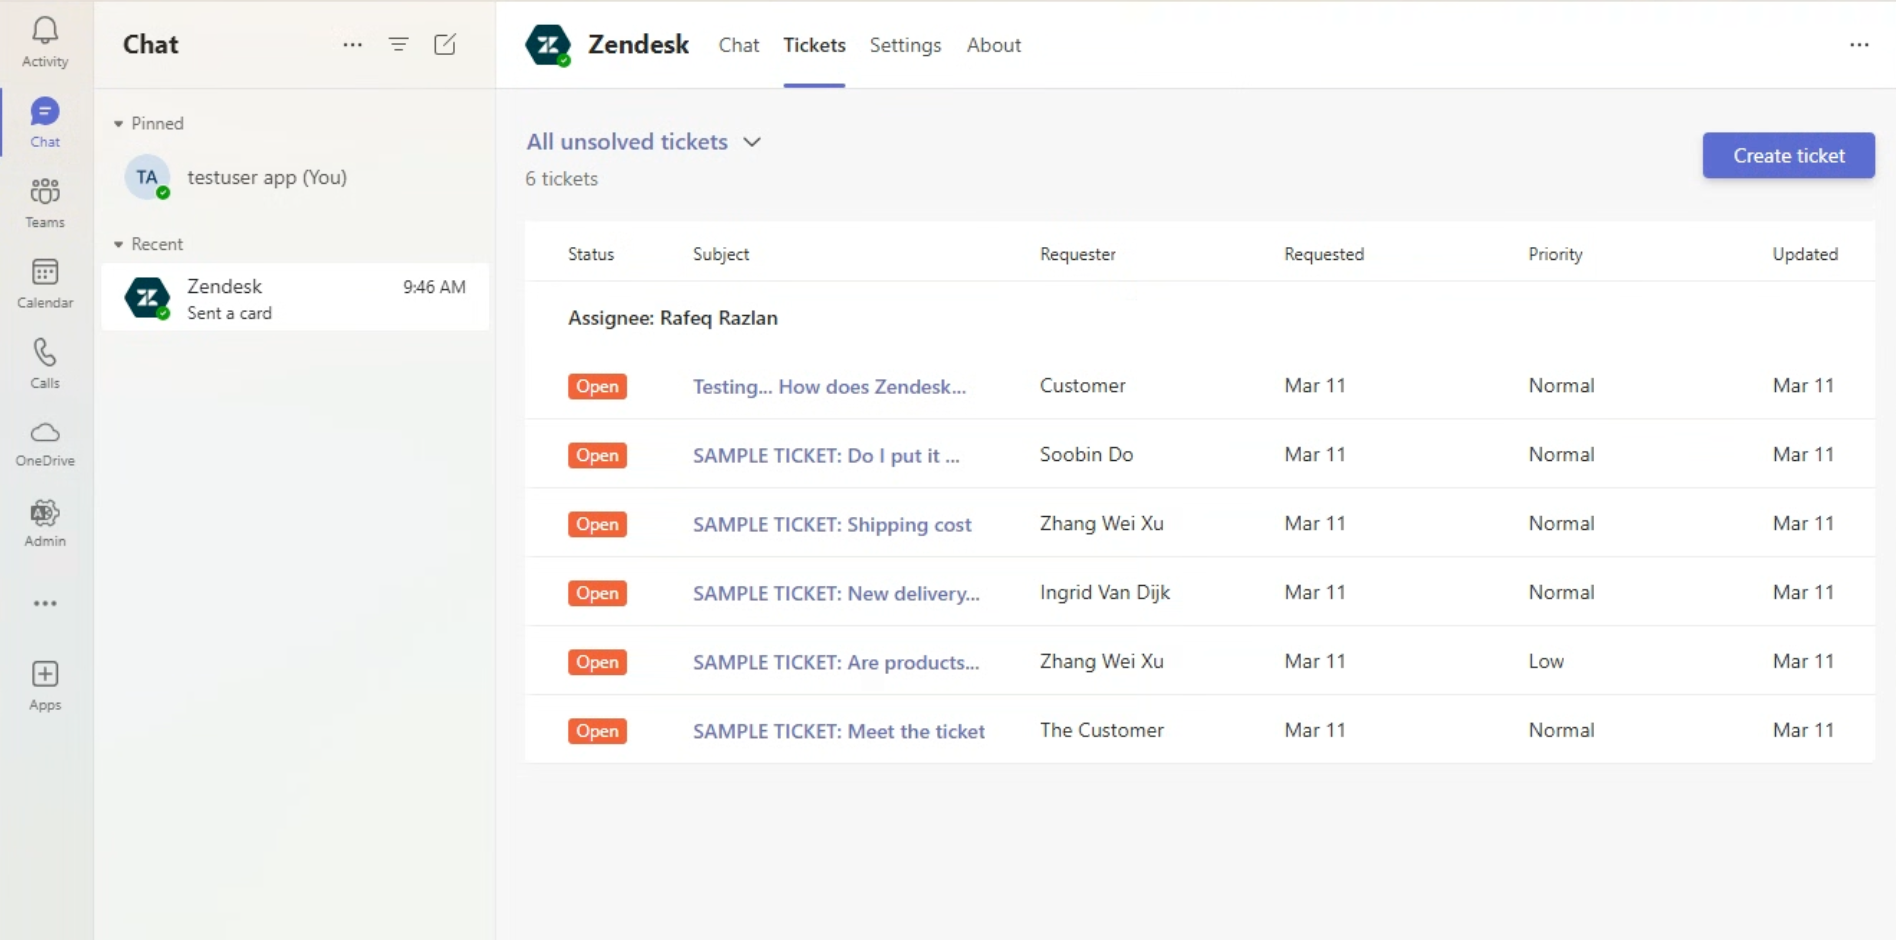Open Chat panel more options ellipsis

pos(352,44)
